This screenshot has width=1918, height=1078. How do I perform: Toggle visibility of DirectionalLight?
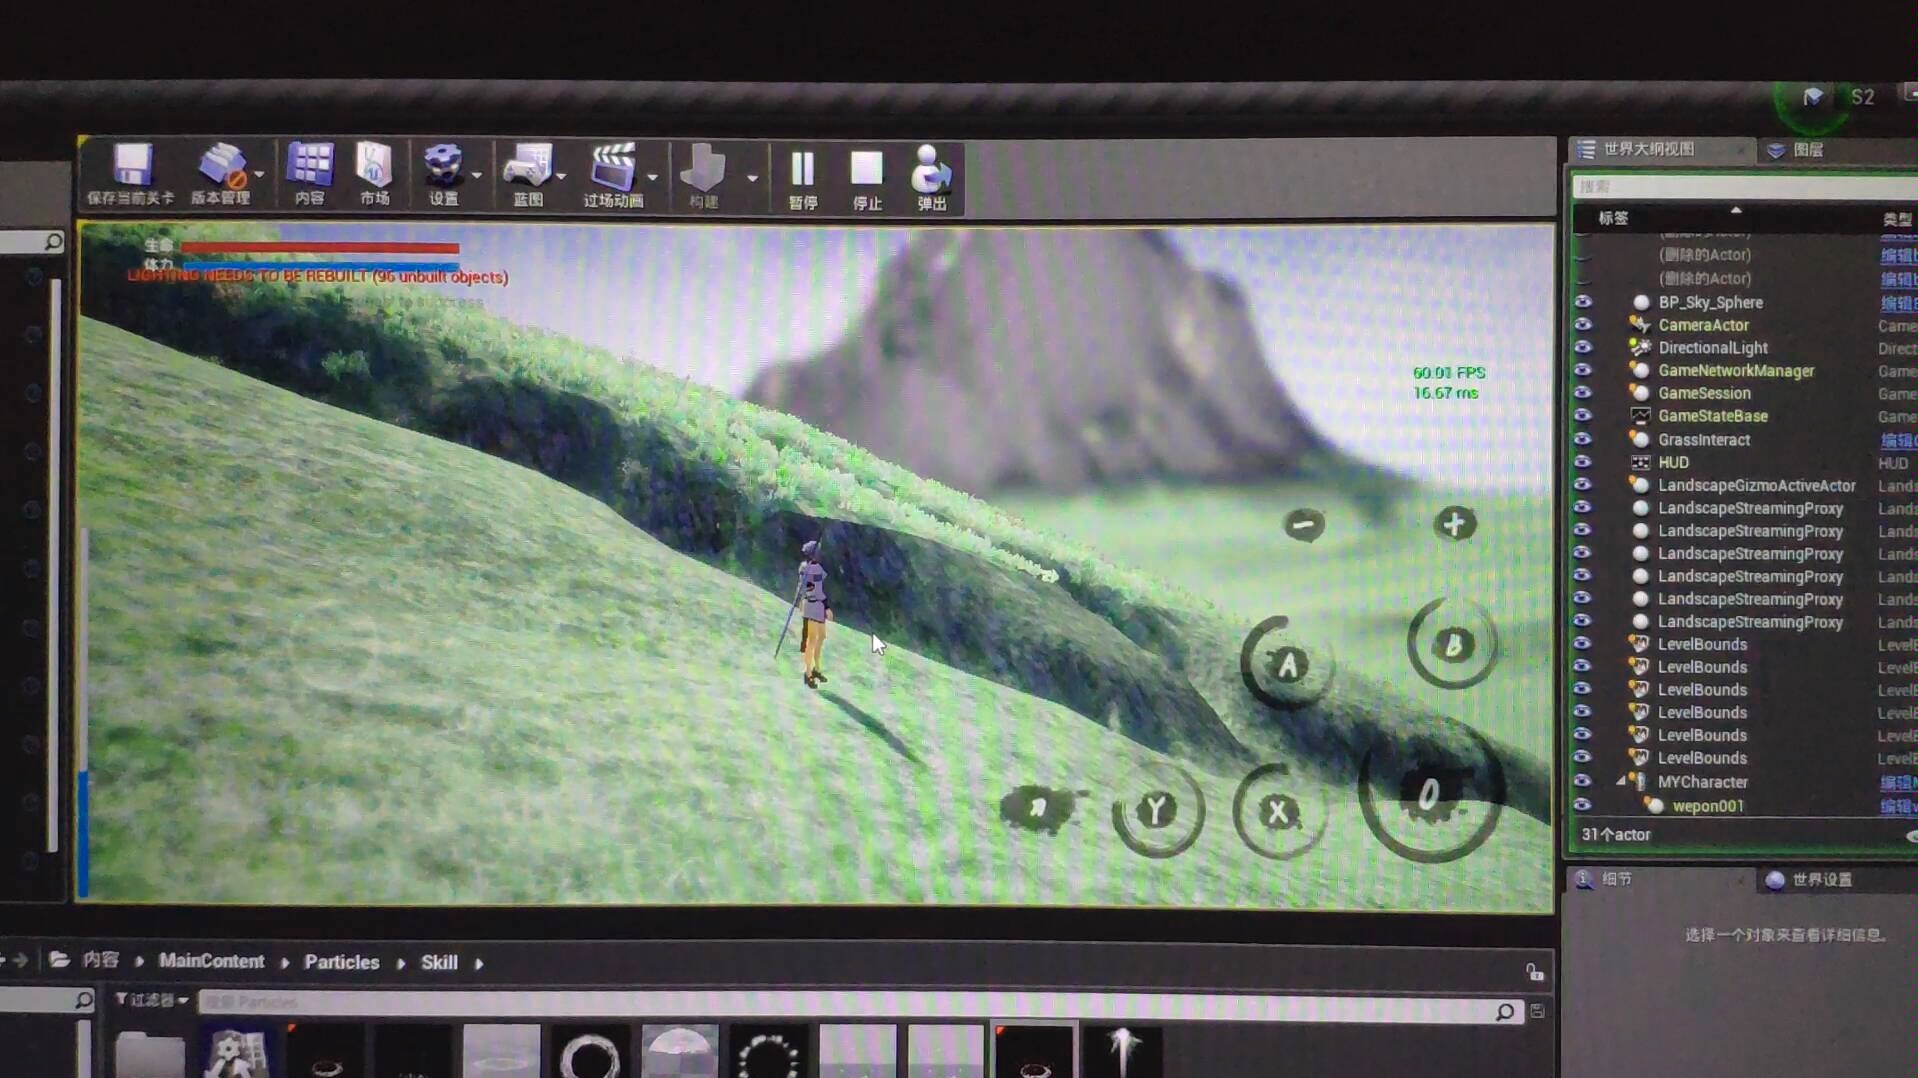point(1582,347)
